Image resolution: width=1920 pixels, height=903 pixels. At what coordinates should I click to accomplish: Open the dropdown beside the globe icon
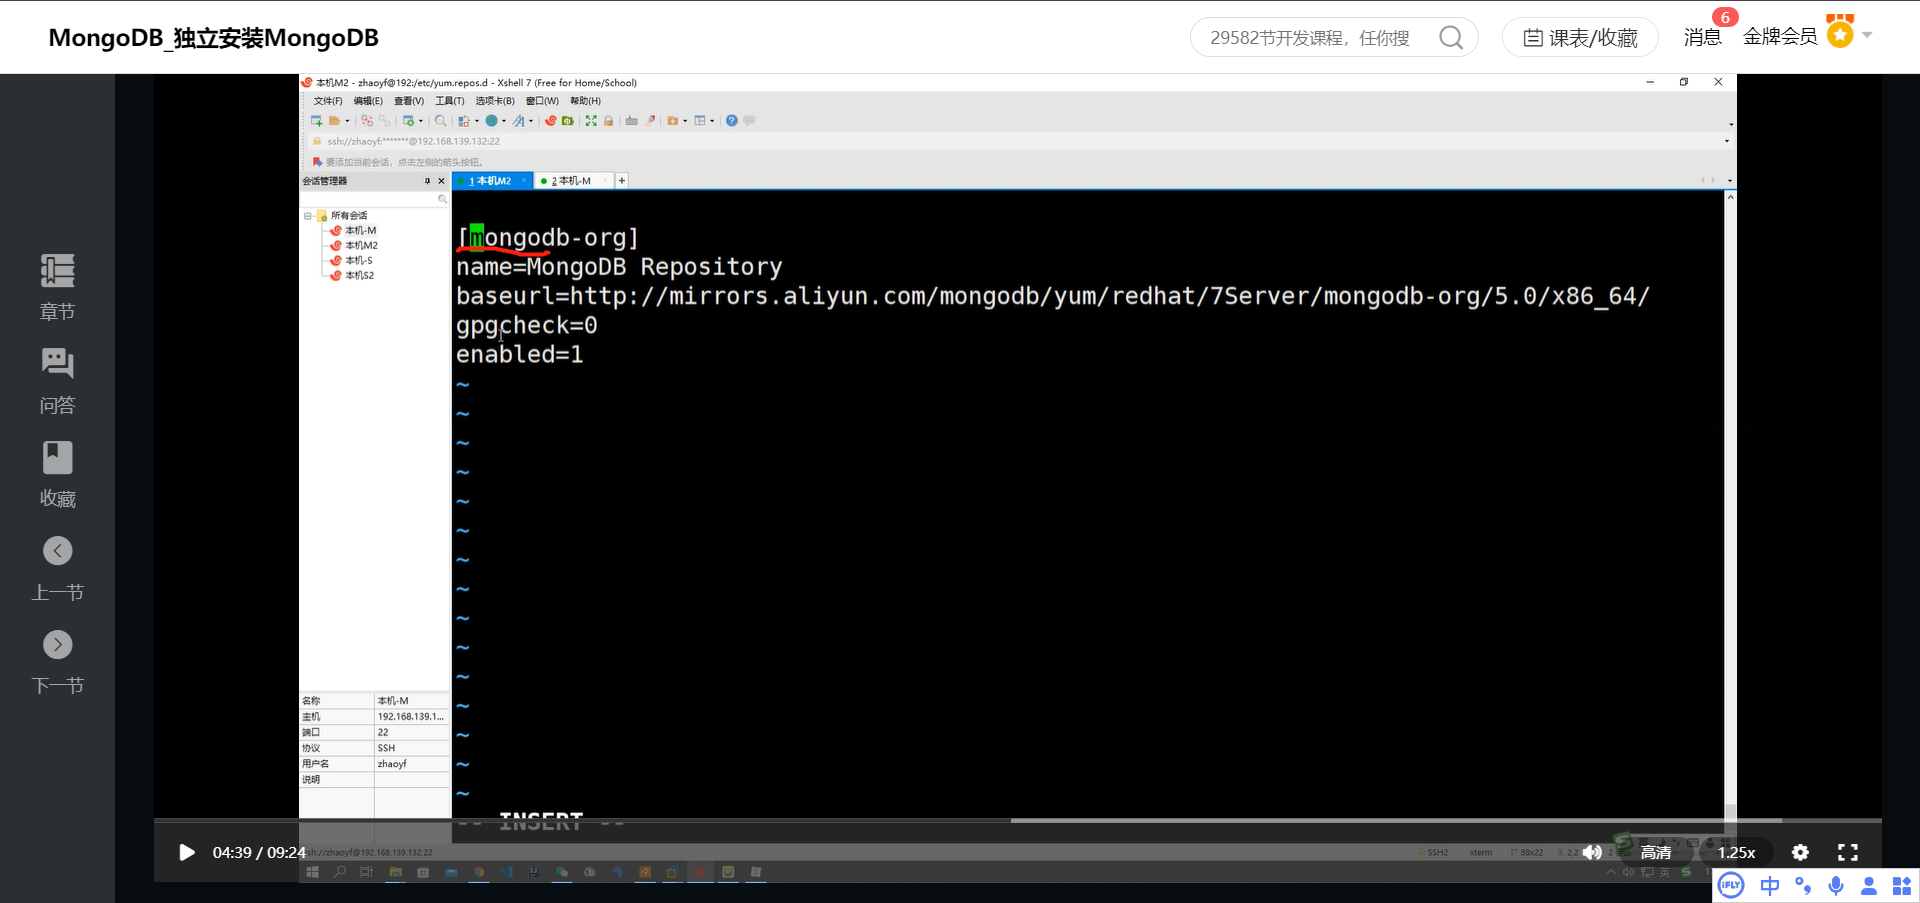pyautogui.click(x=504, y=121)
